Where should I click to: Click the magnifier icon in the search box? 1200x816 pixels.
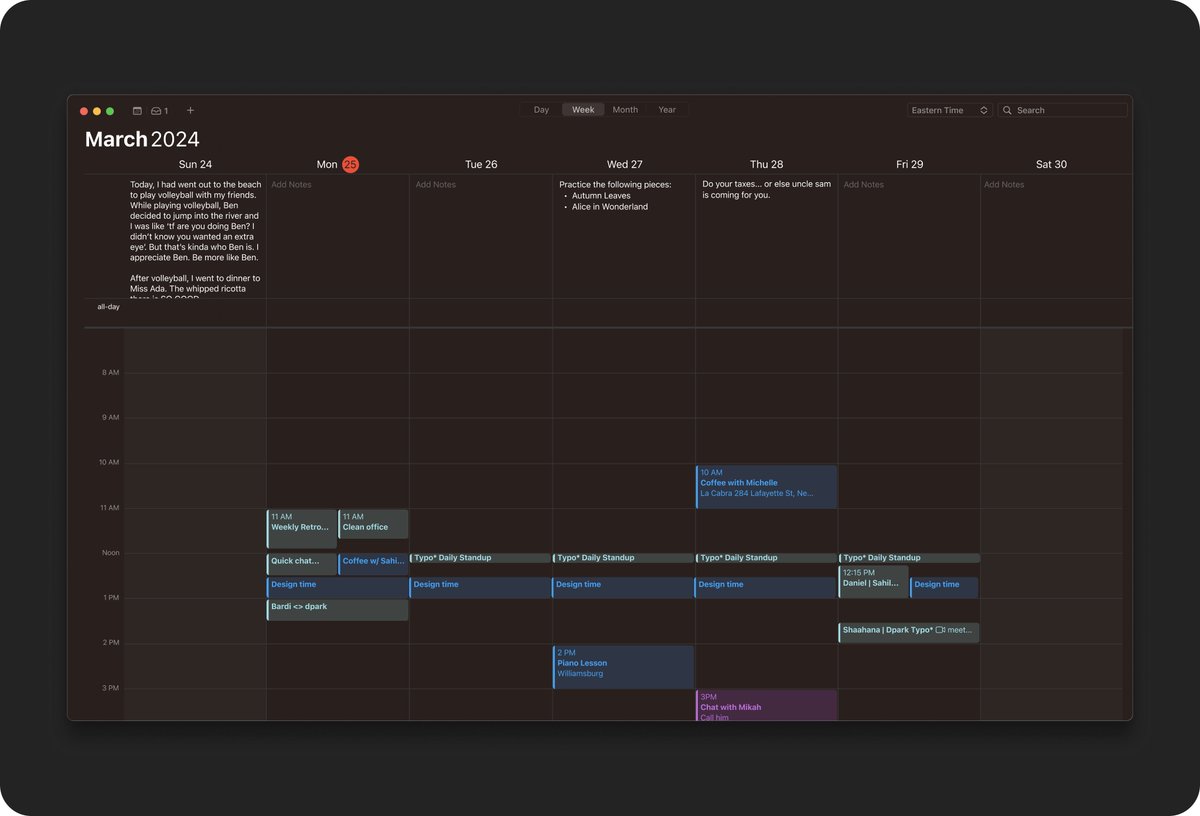[1008, 111]
